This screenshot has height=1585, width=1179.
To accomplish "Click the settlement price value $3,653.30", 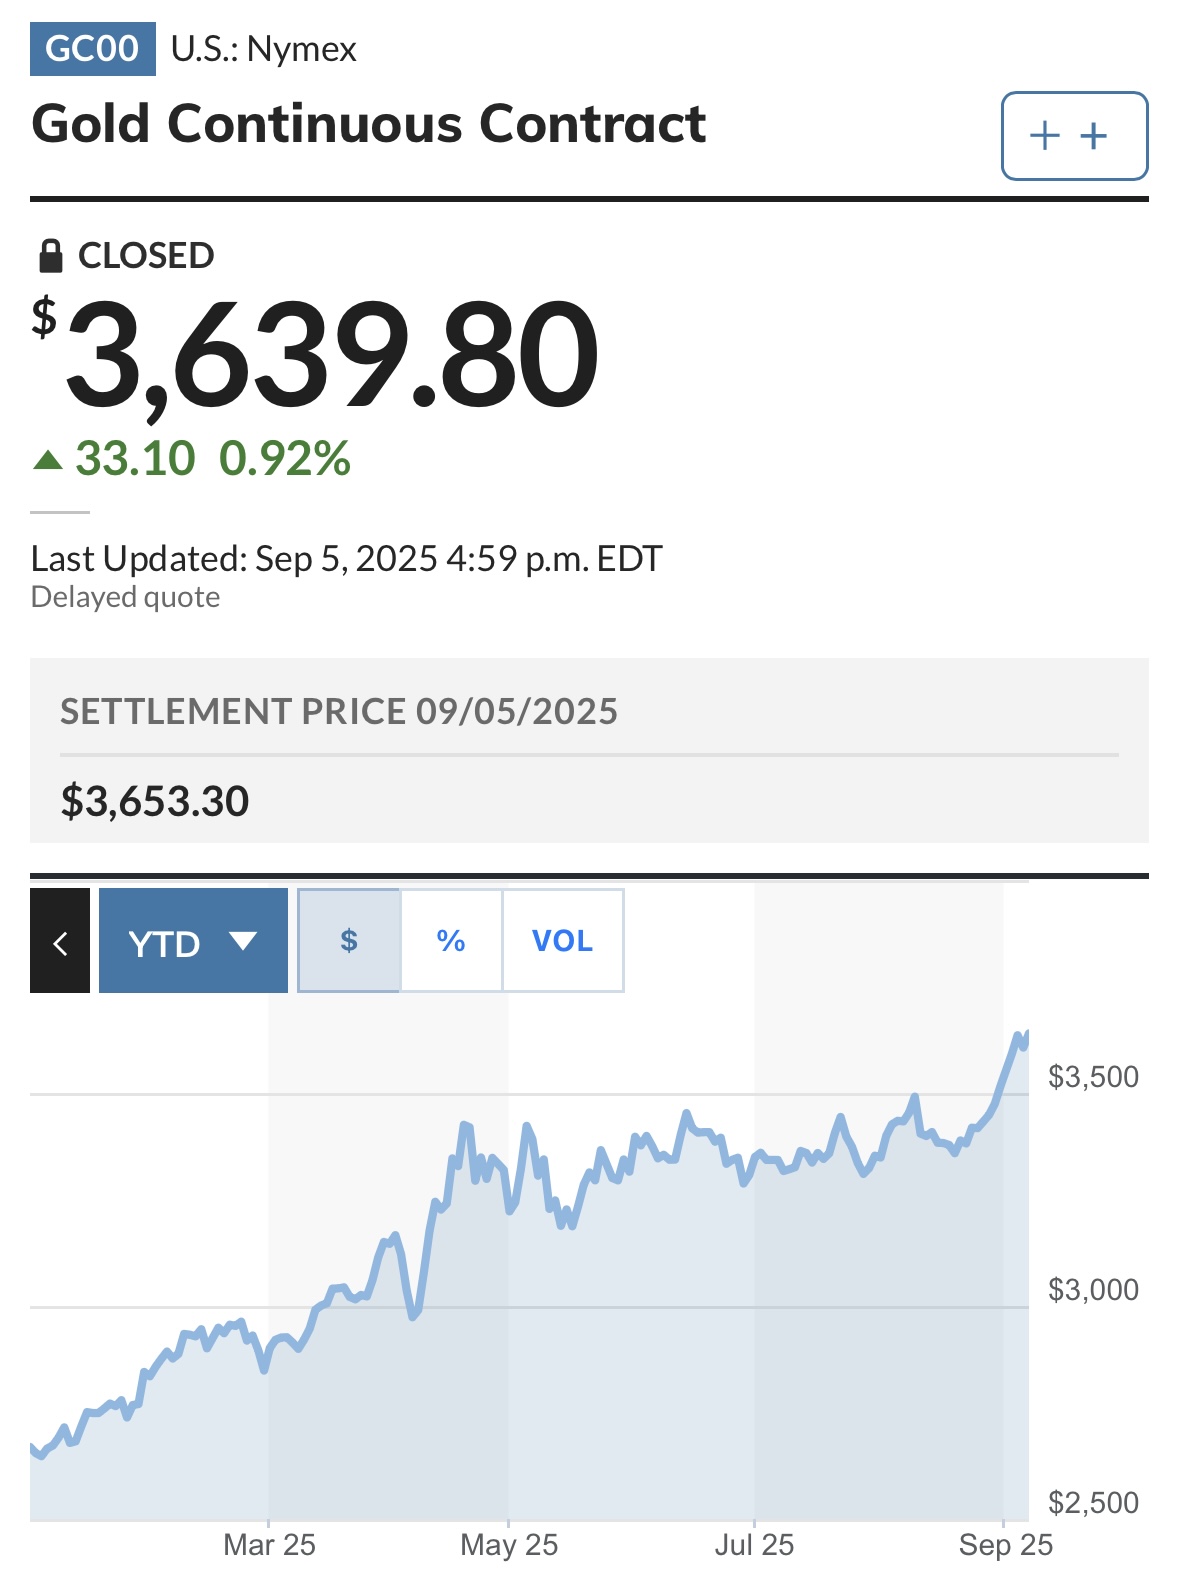I will pyautogui.click(x=155, y=801).
